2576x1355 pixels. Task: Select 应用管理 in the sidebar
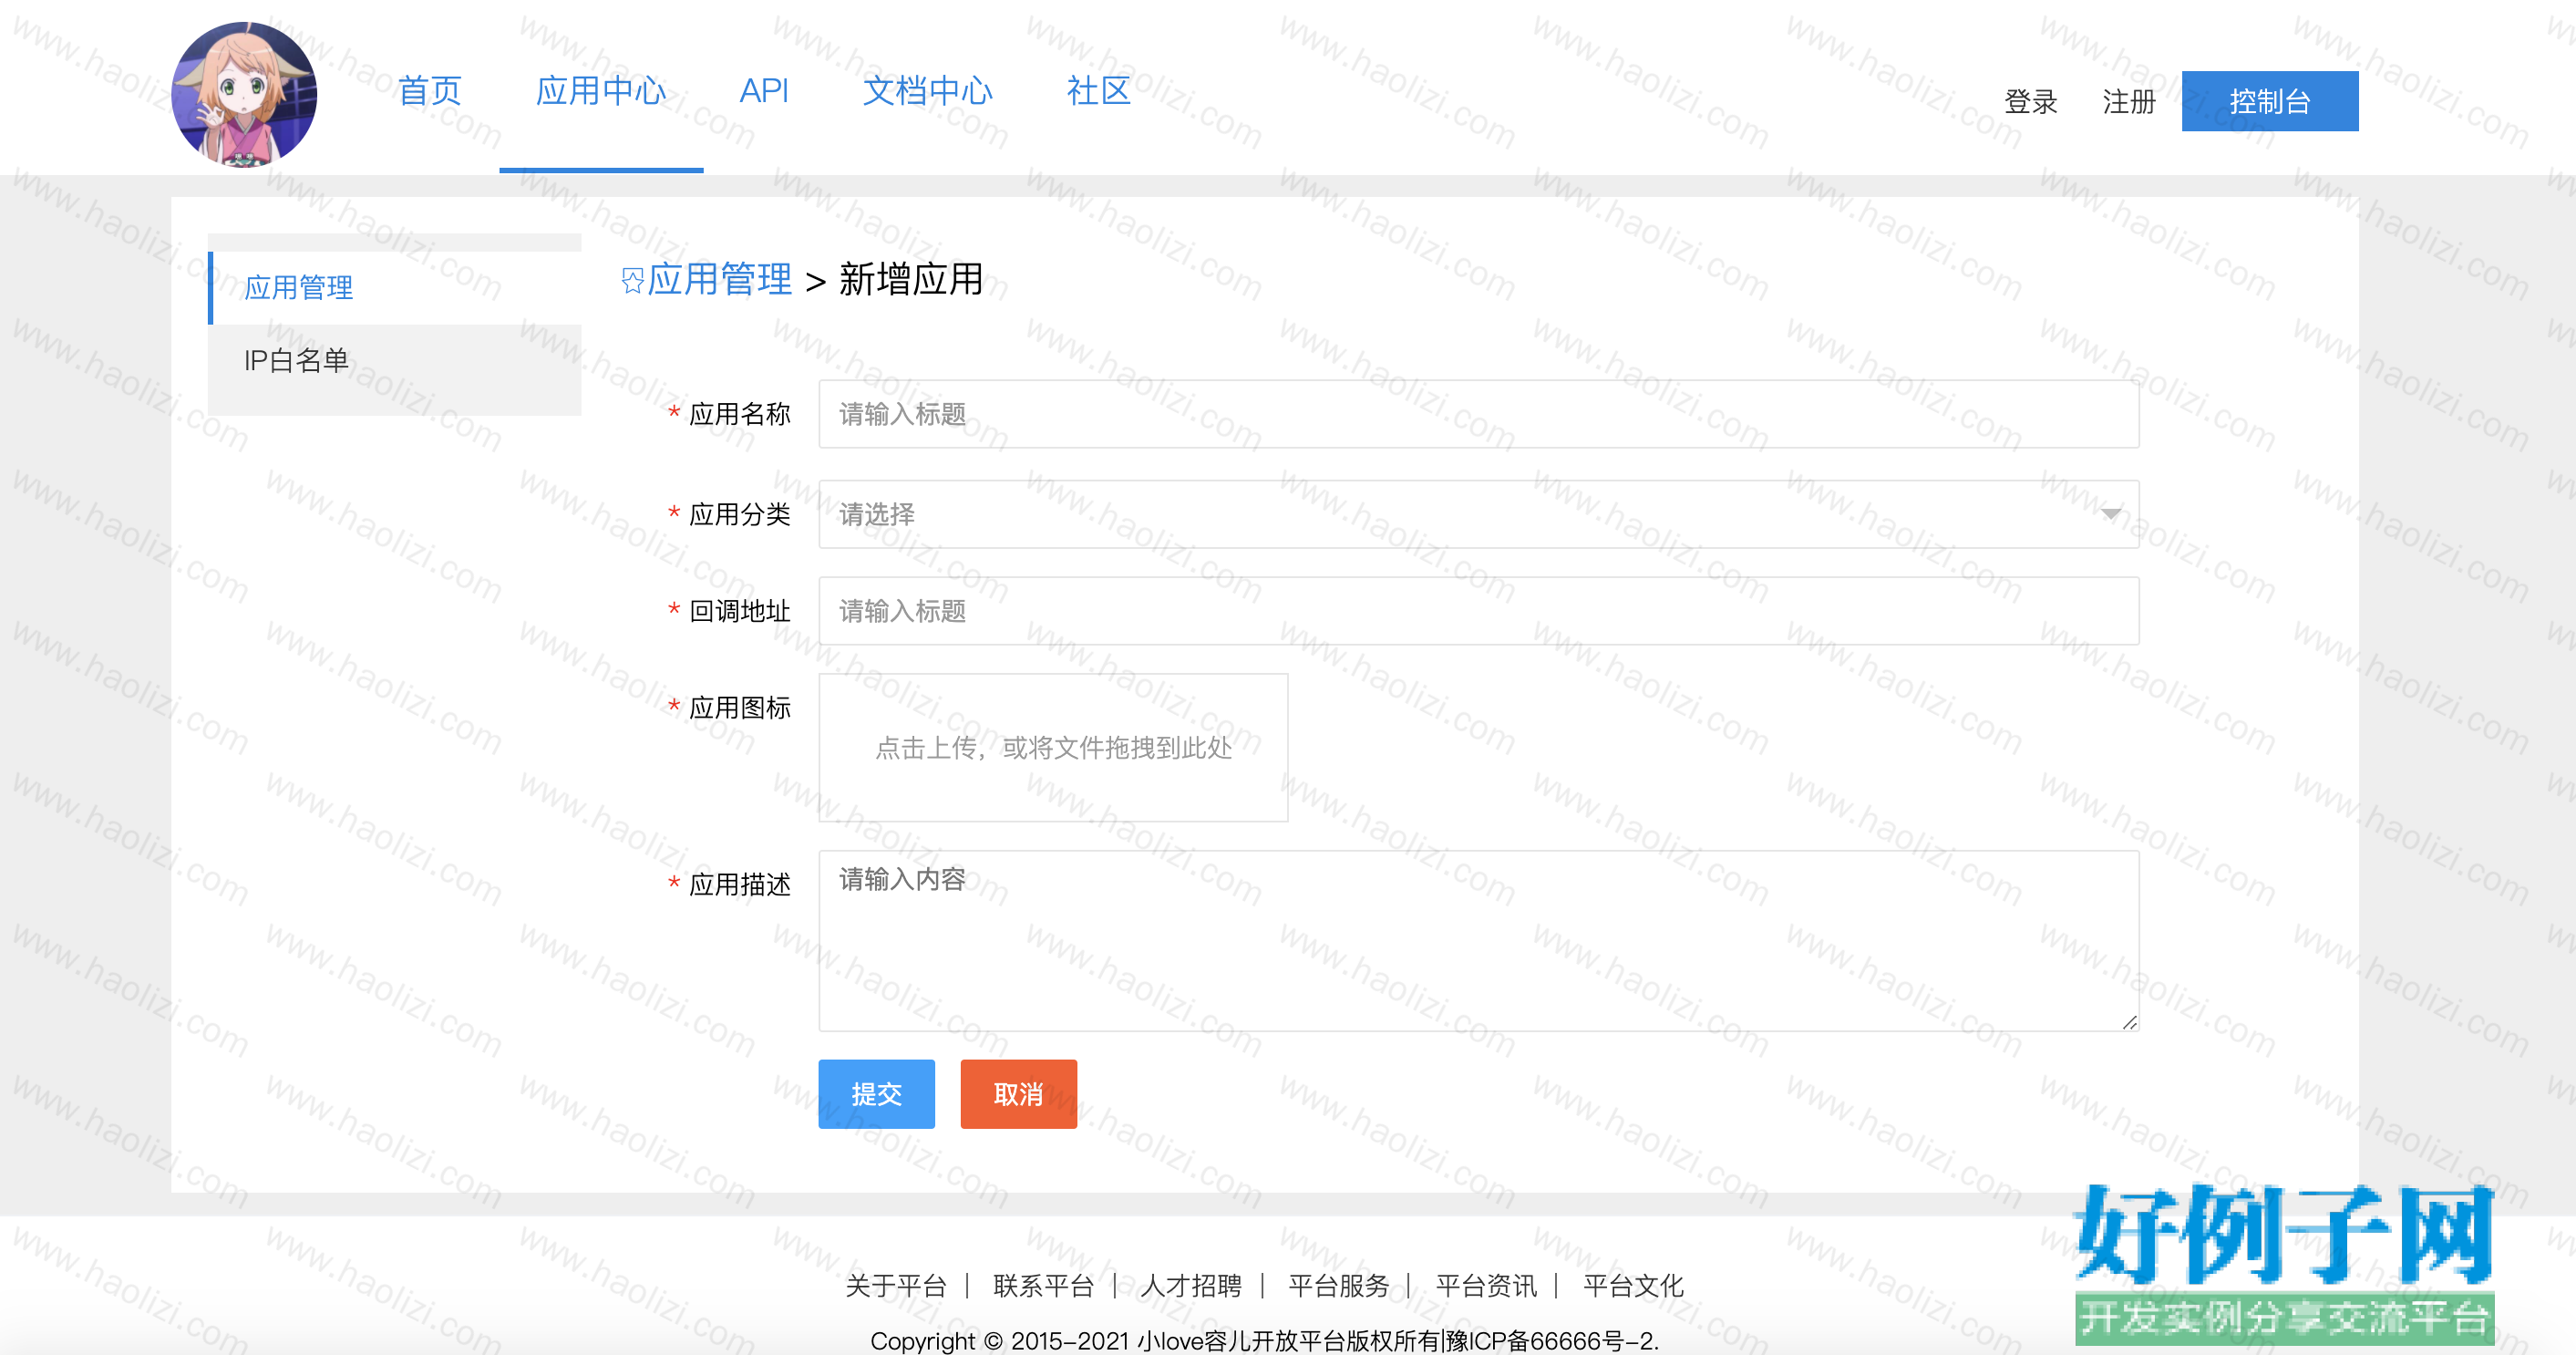(x=395, y=288)
